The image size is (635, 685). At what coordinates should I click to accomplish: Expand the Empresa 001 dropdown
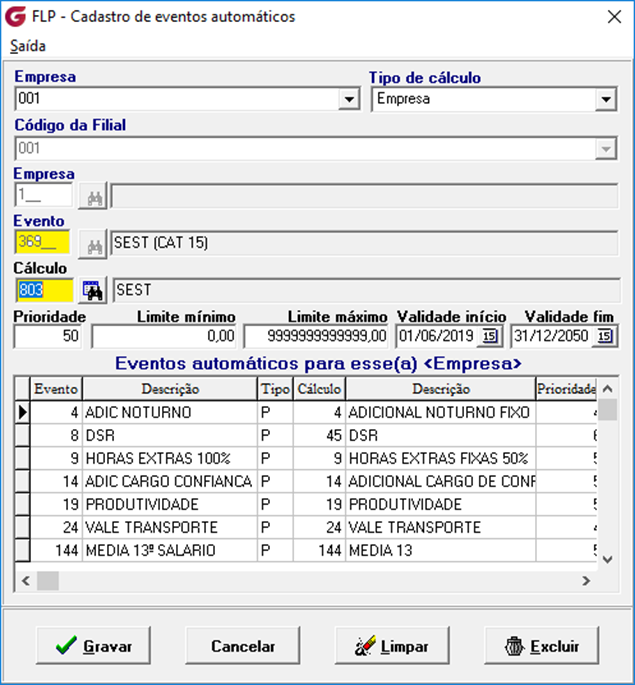pyautogui.click(x=349, y=99)
